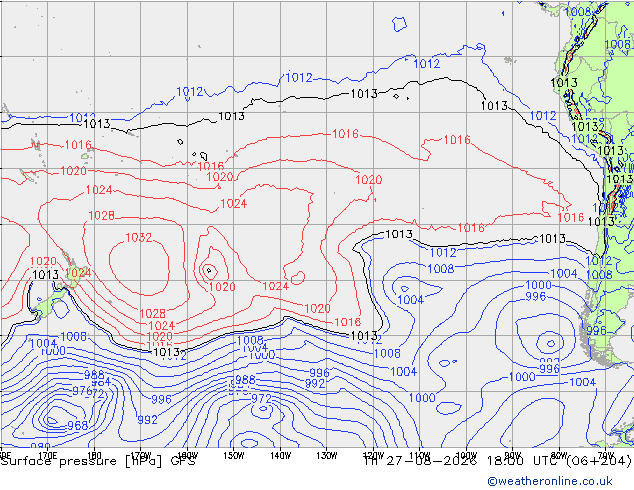Click the 110W longitude axis label
The width and height of the screenshot is (634, 490).
pos(420,456)
